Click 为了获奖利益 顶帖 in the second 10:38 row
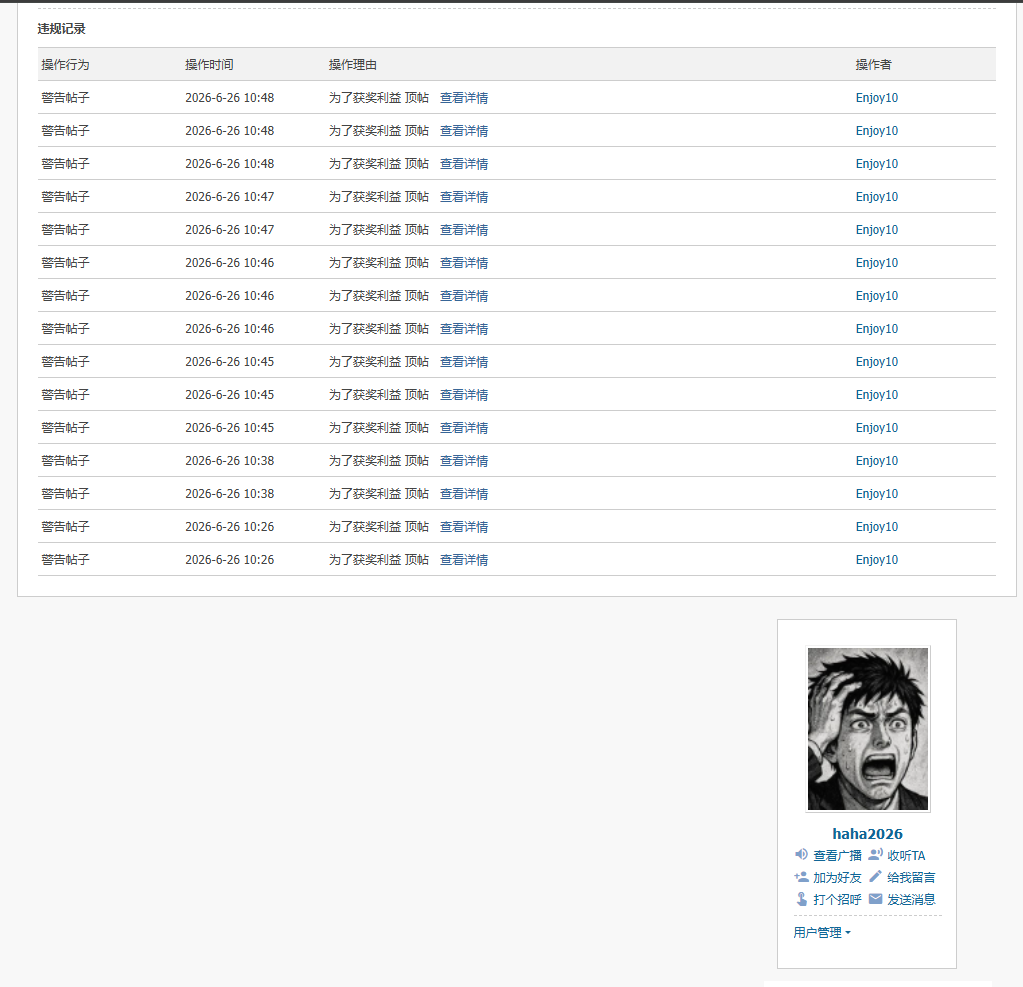Viewport: 1023px width, 987px height. 378,494
